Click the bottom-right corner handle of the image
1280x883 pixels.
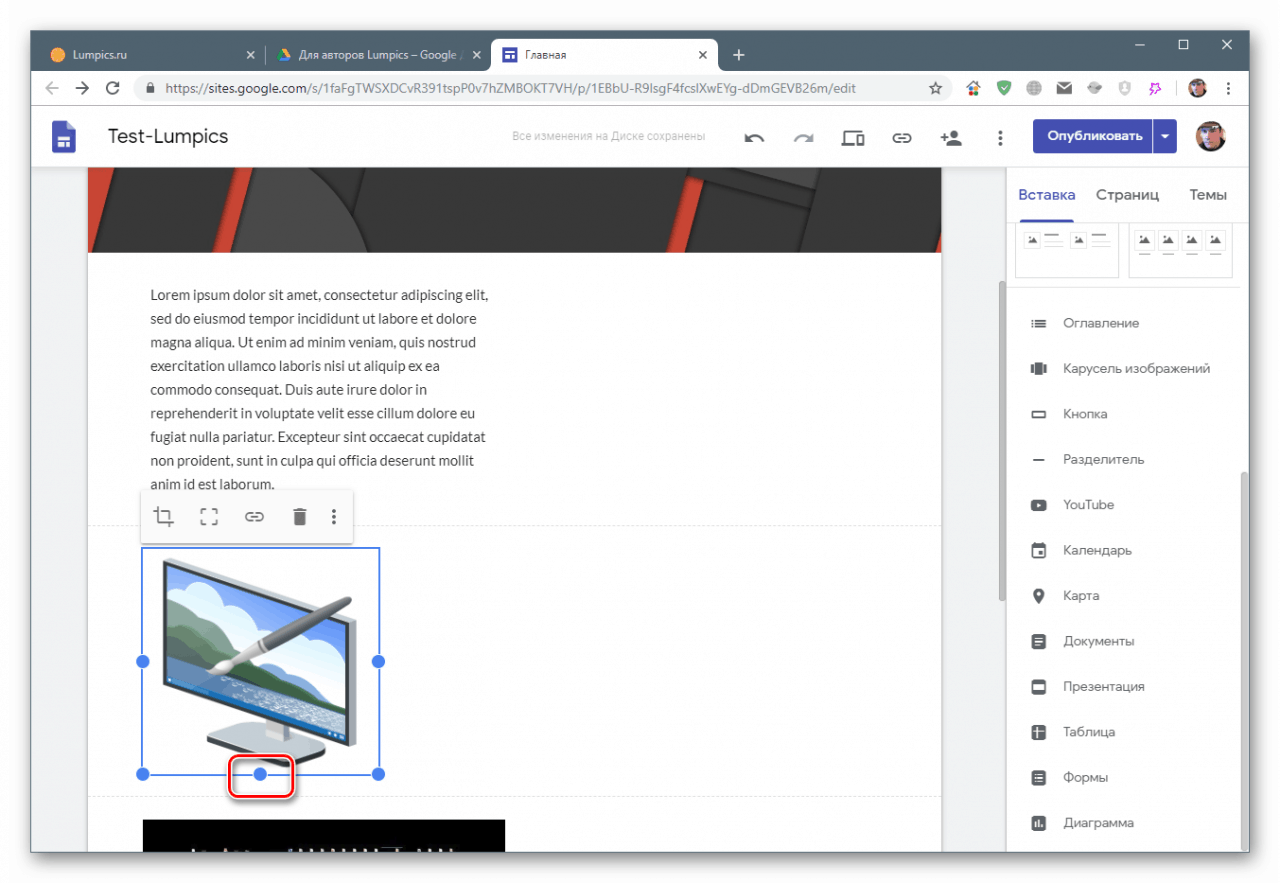point(379,774)
